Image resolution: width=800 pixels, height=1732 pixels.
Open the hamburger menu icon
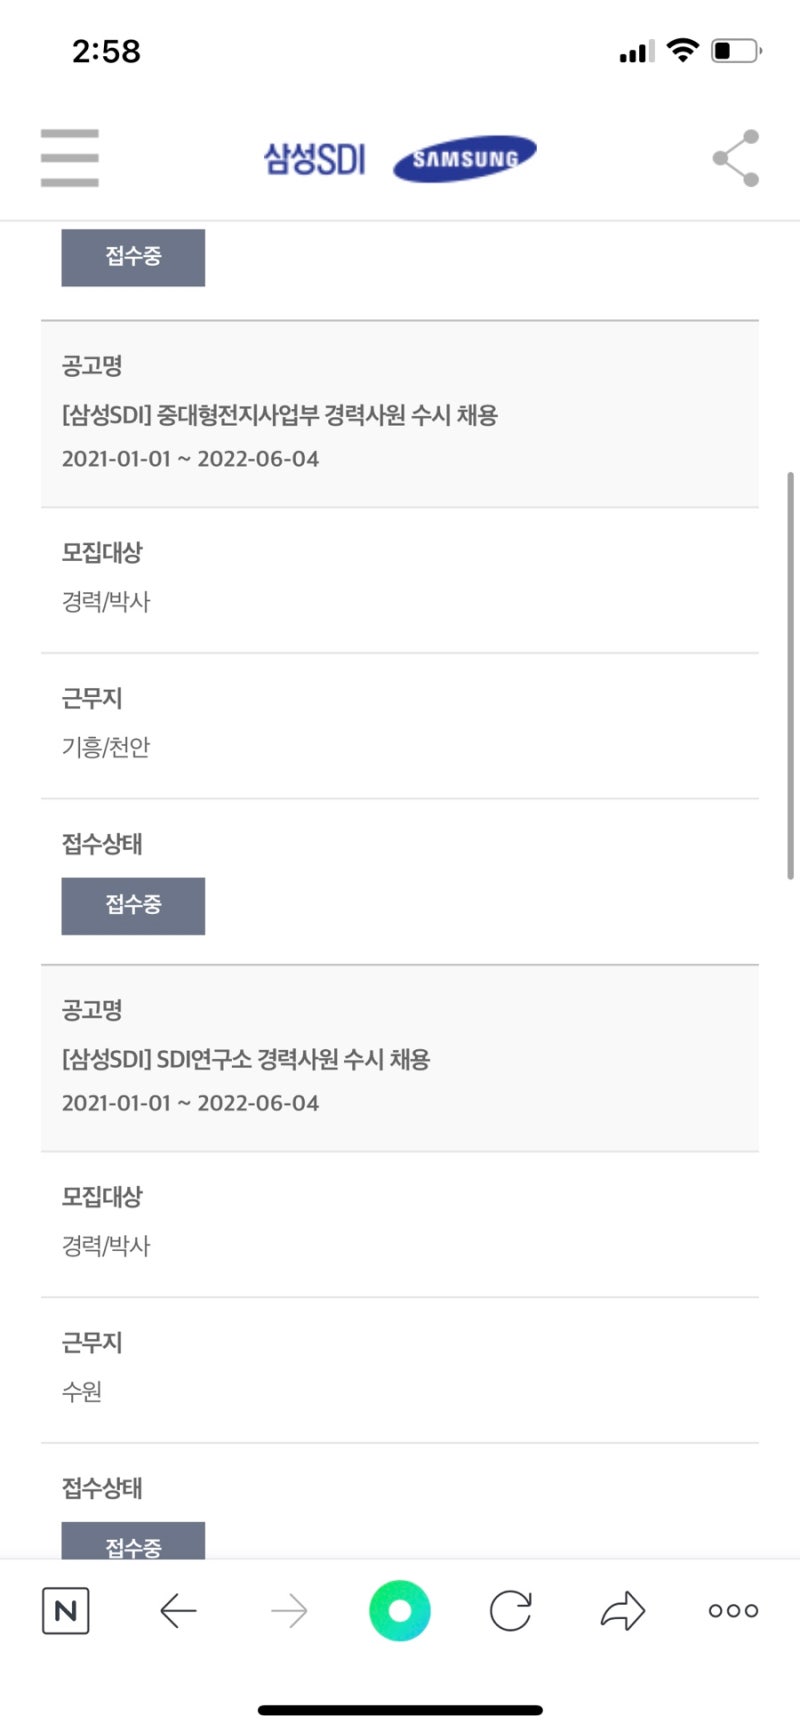pos(69,158)
